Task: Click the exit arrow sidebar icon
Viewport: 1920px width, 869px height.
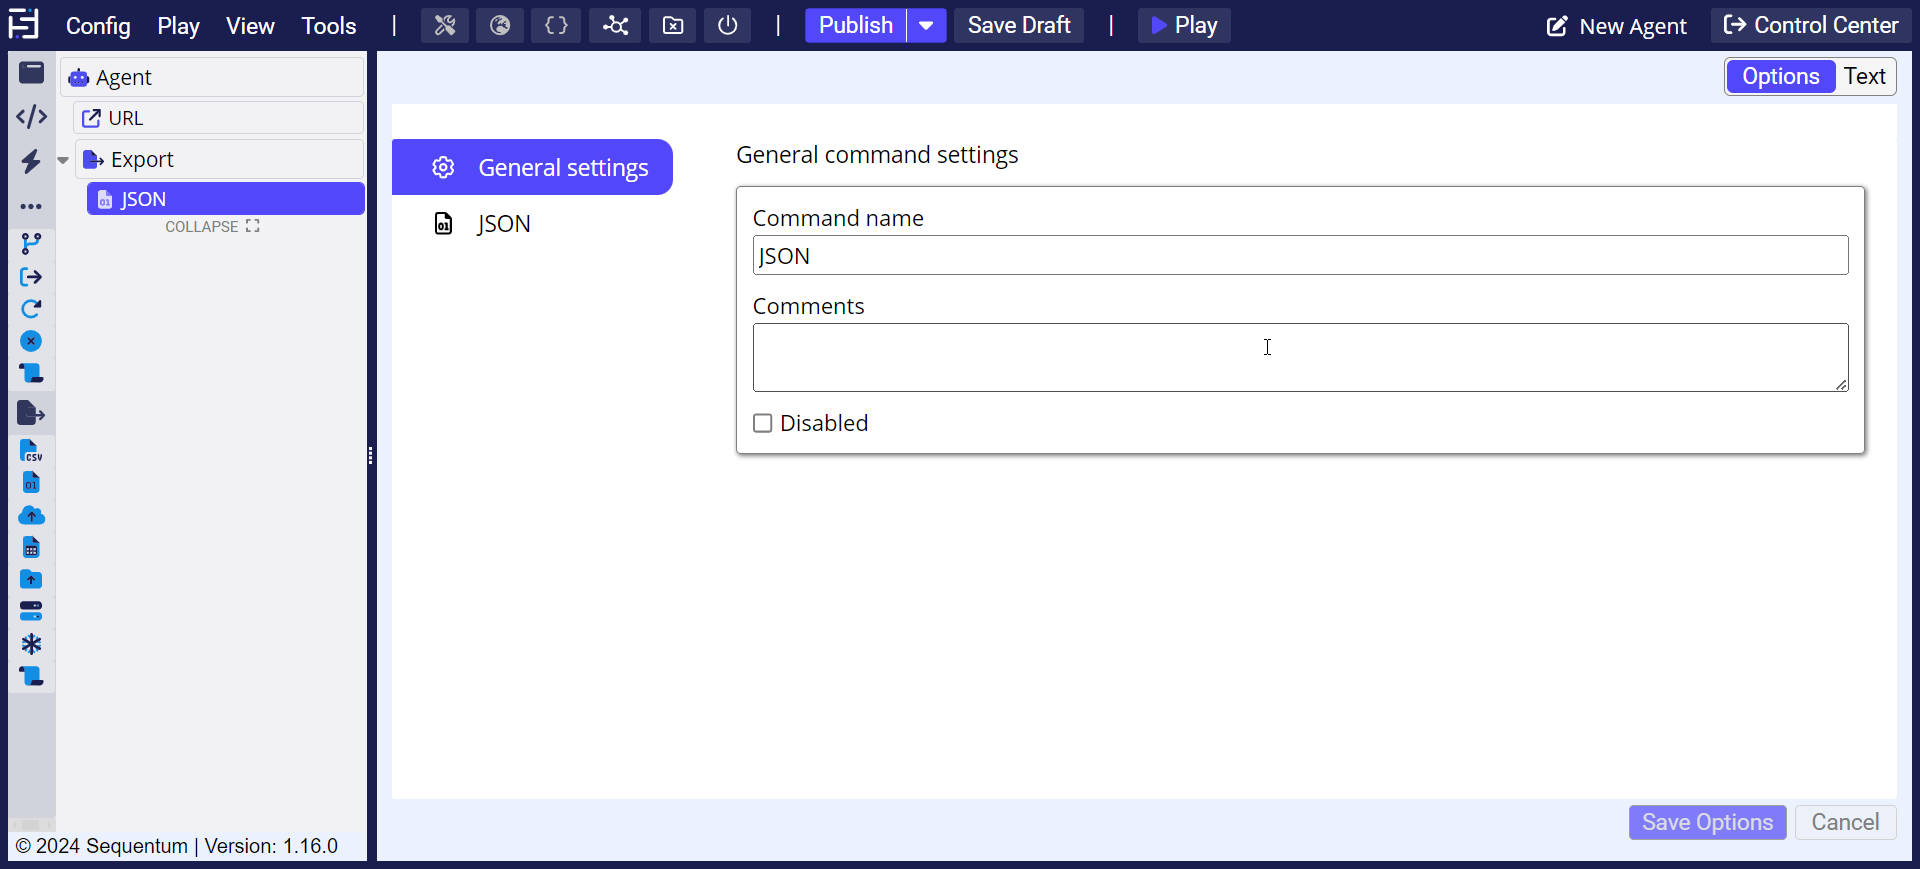Action: point(32,277)
